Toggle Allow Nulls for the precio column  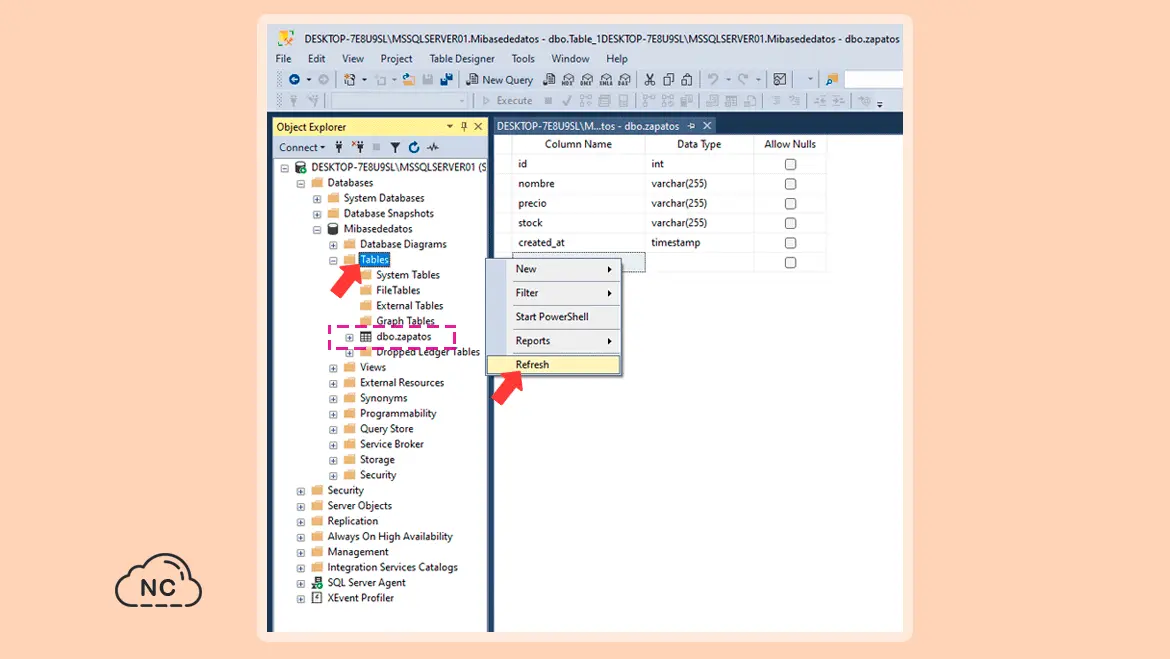click(x=790, y=204)
